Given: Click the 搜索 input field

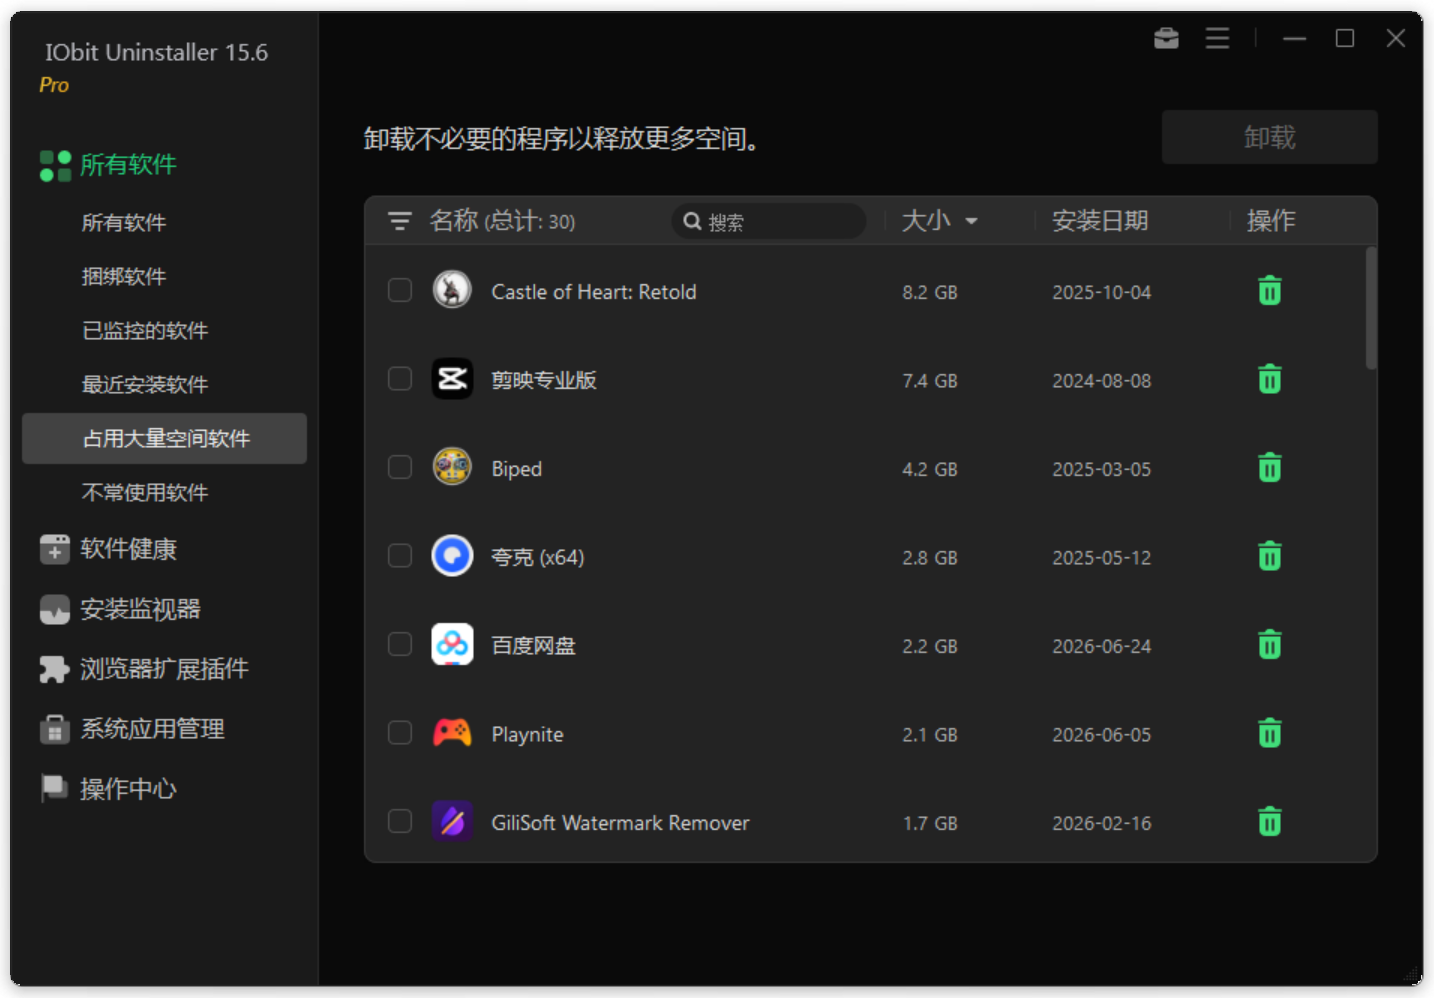Looking at the screenshot, I should (769, 221).
